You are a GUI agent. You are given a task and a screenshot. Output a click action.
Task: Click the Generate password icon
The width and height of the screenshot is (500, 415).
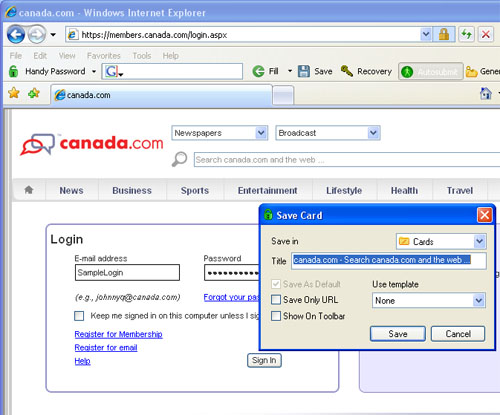tap(471, 71)
